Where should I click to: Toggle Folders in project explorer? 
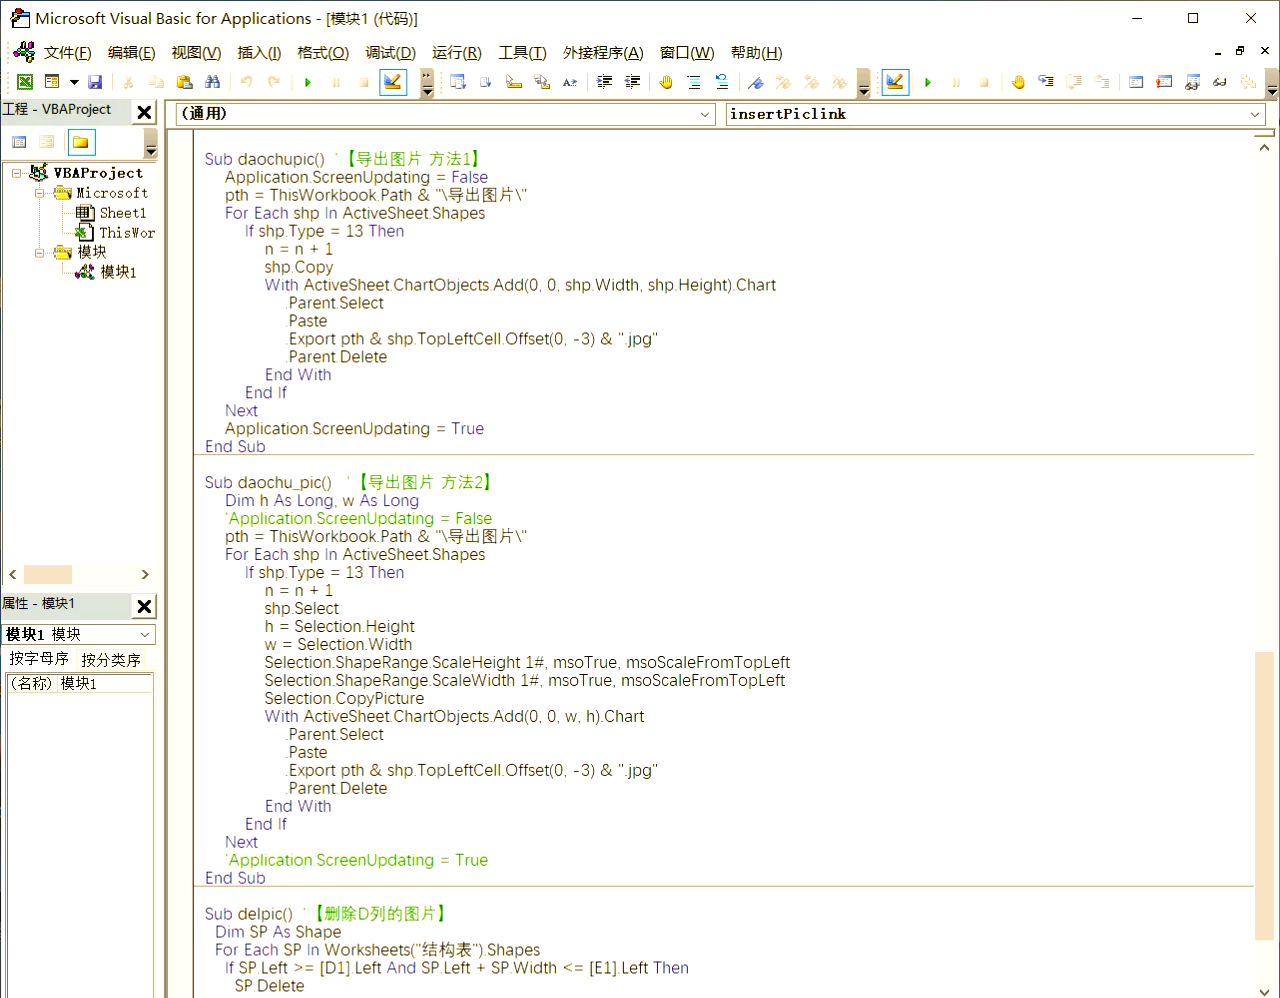(81, 142)
